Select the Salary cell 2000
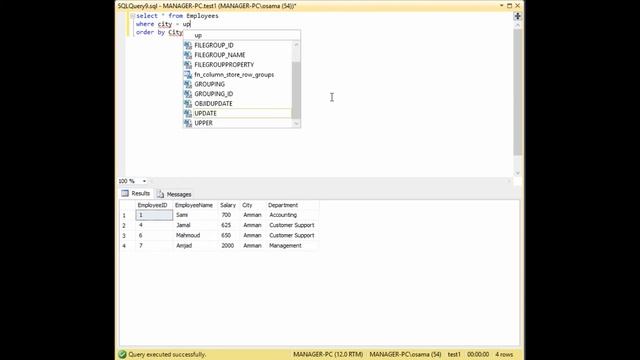640x360 pixels. click(x=229, y=246)
